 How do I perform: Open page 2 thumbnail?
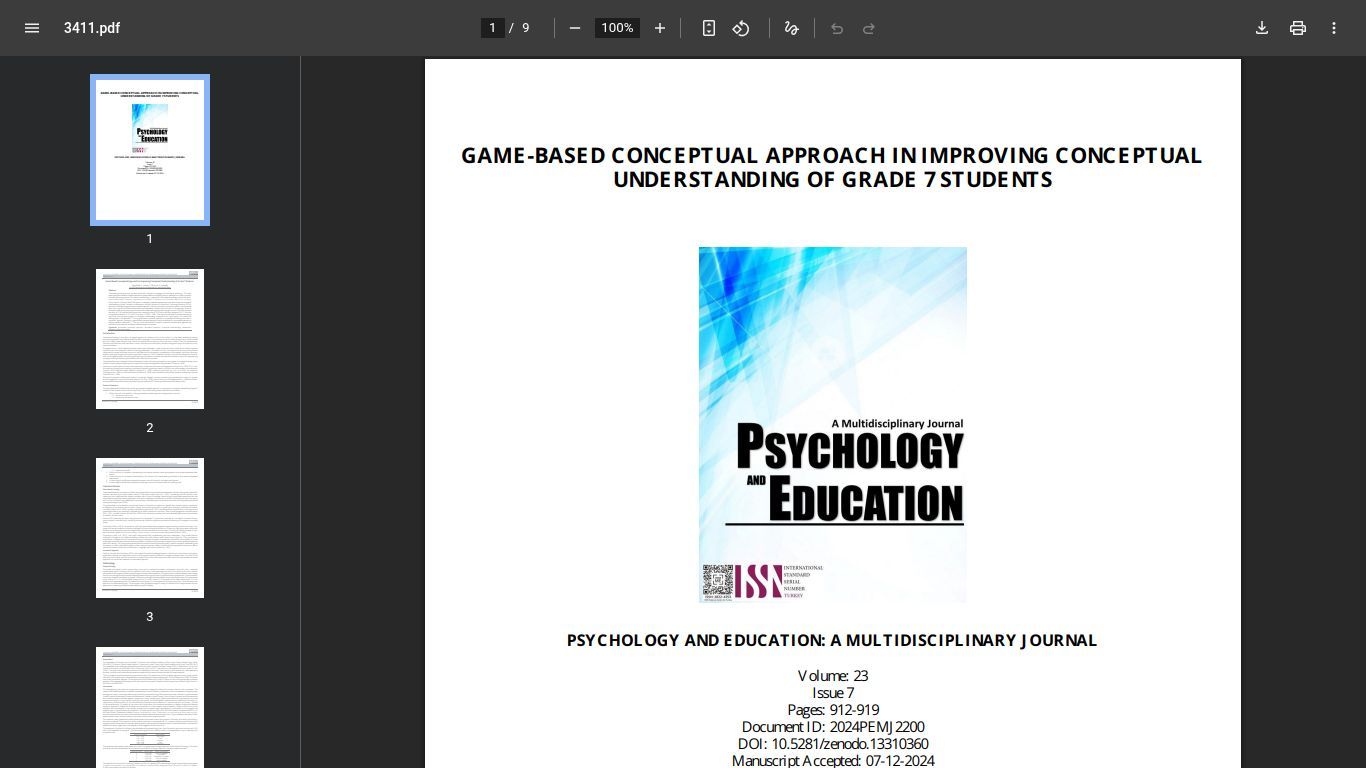point(150,339)
